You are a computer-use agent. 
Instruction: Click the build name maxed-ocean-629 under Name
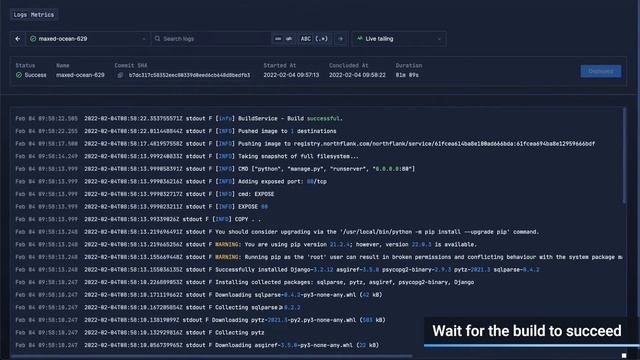[80, 75]
